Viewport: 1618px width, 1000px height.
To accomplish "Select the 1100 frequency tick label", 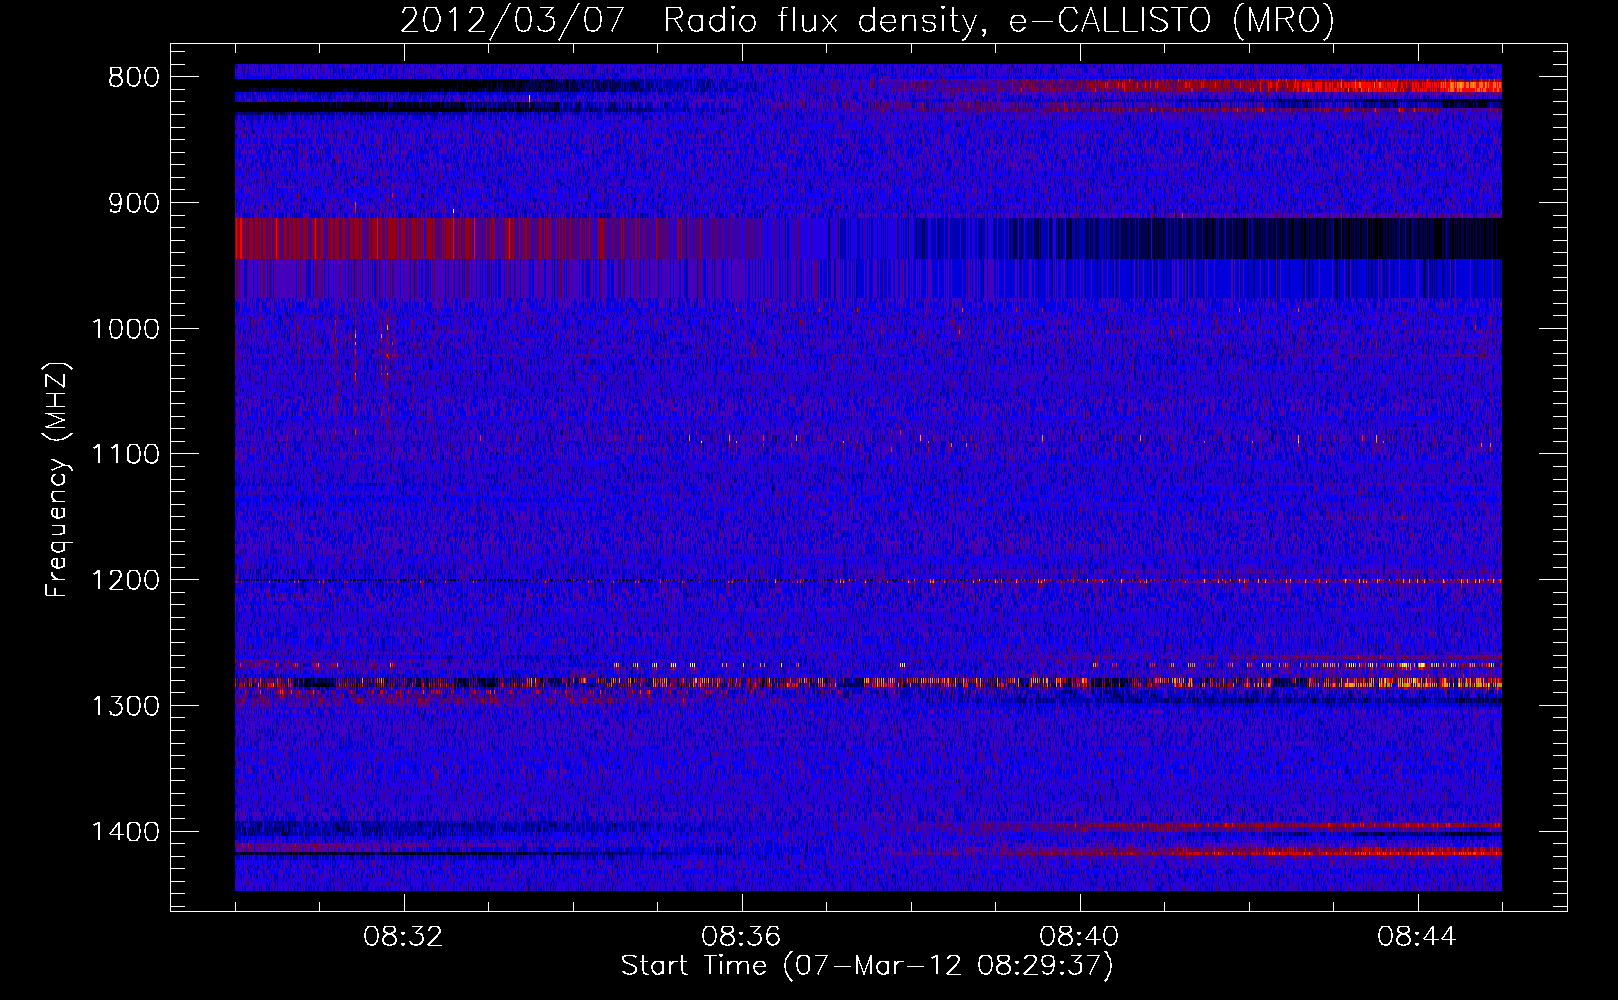I will click(125, 455).
